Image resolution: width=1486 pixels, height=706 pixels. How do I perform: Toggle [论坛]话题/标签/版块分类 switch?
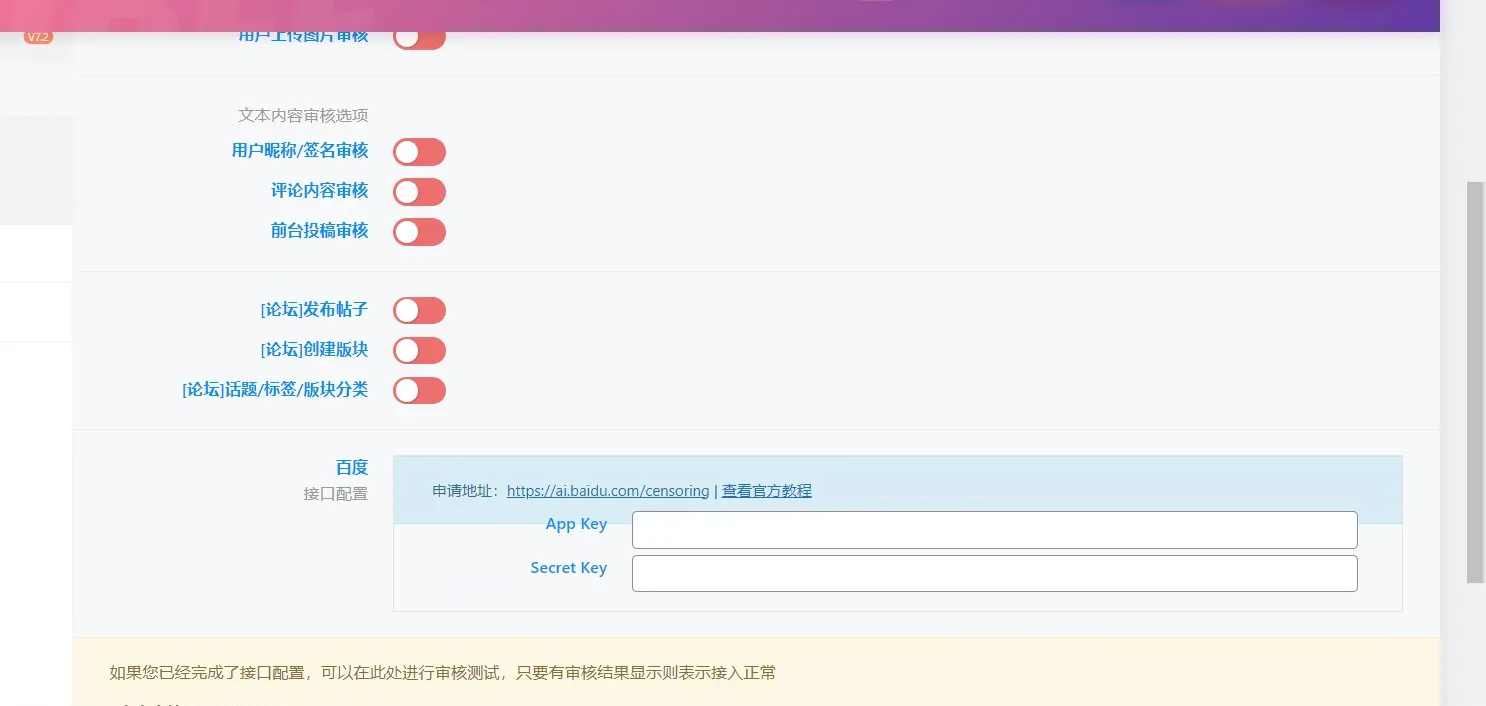(x=419, y=391)
